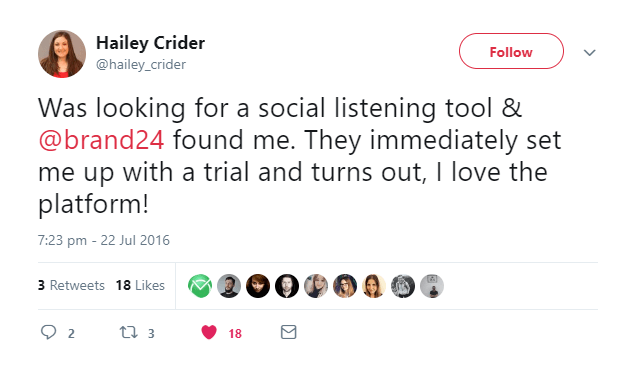Click the last liker avatar in the row
Image resolution: width=635 pixels, height=370 pixels.
(x=432, y=286)
